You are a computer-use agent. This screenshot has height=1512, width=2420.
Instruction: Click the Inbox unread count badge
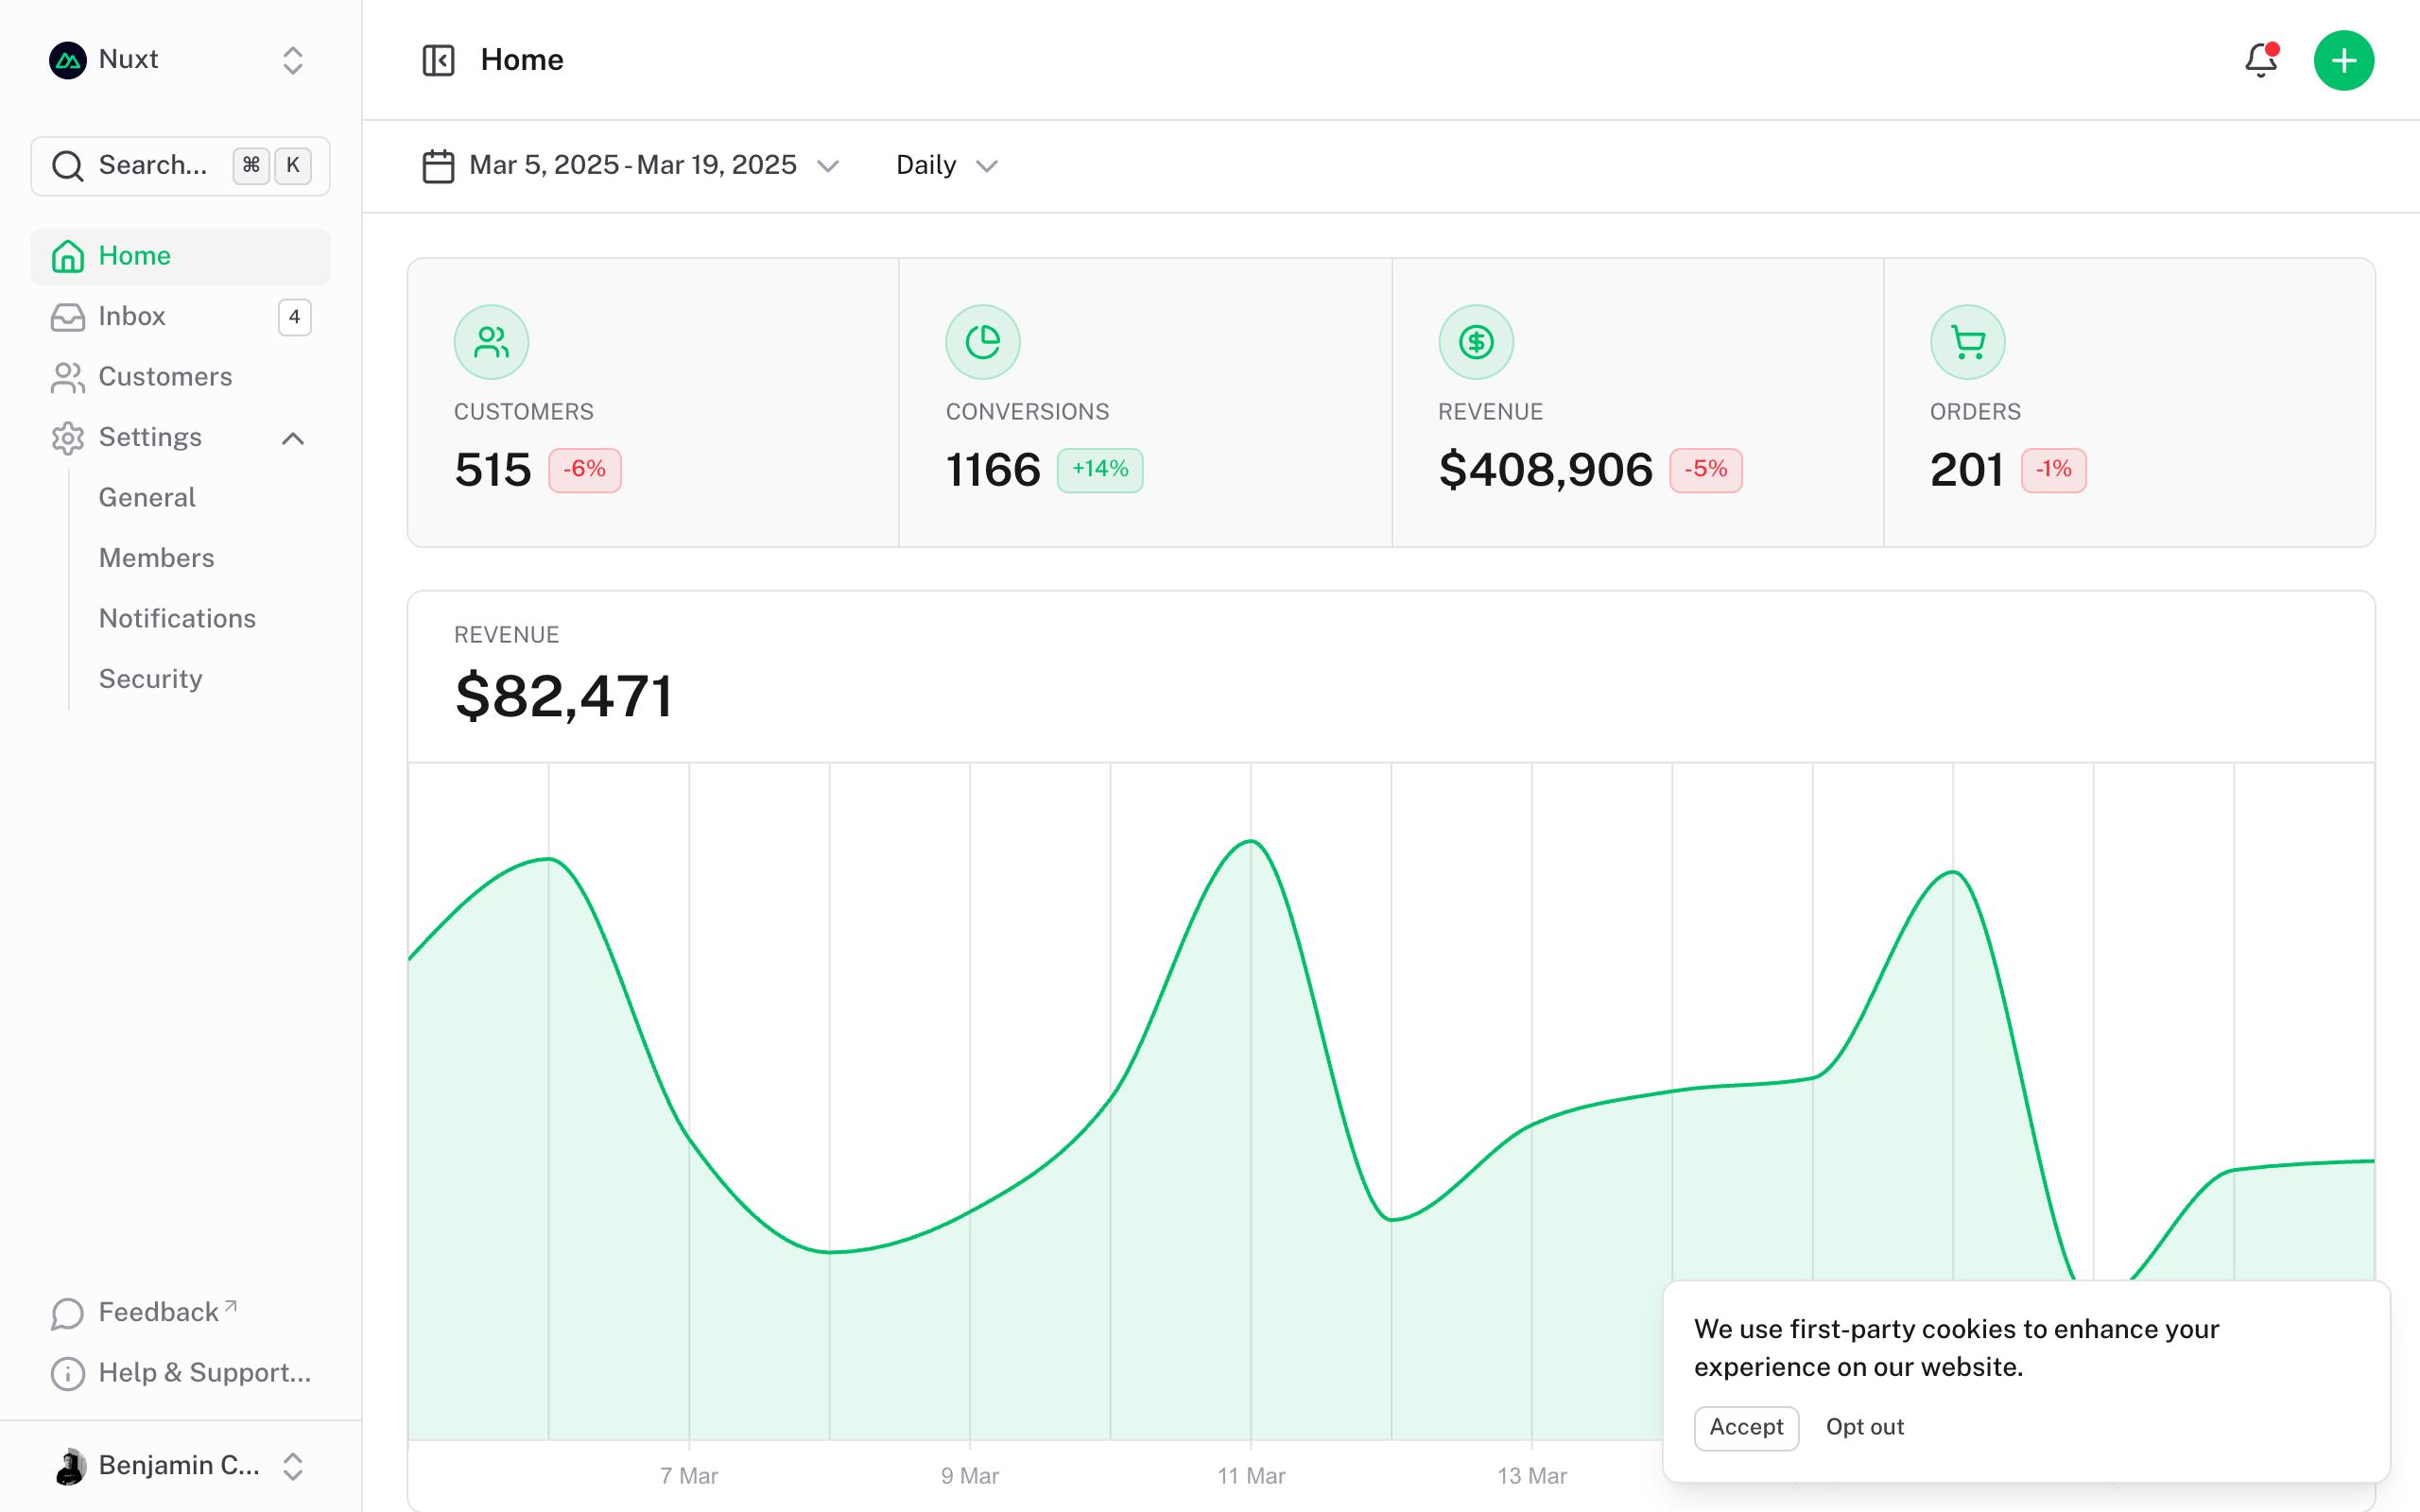point(294,317)
